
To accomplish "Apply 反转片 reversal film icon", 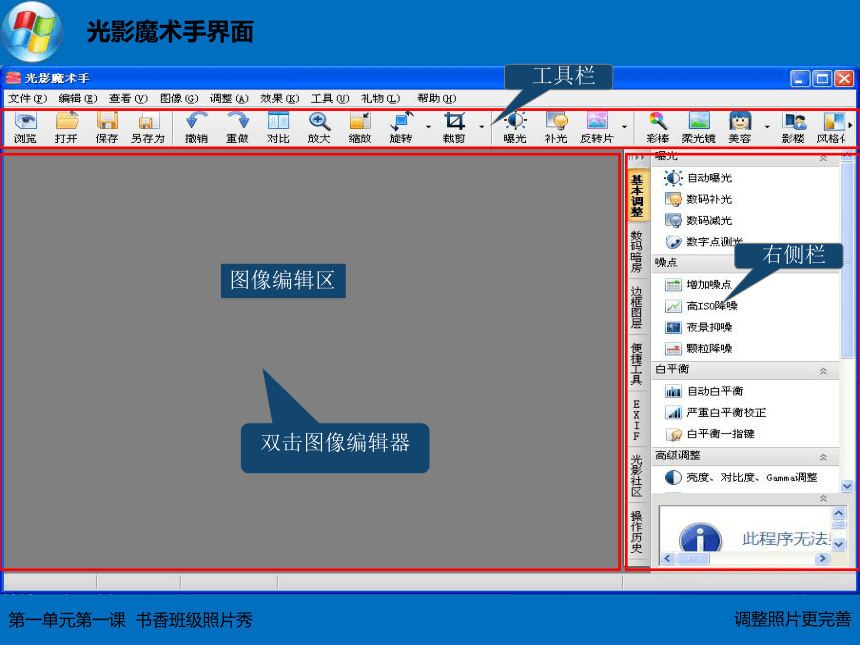I will click(x=597, y=127).
